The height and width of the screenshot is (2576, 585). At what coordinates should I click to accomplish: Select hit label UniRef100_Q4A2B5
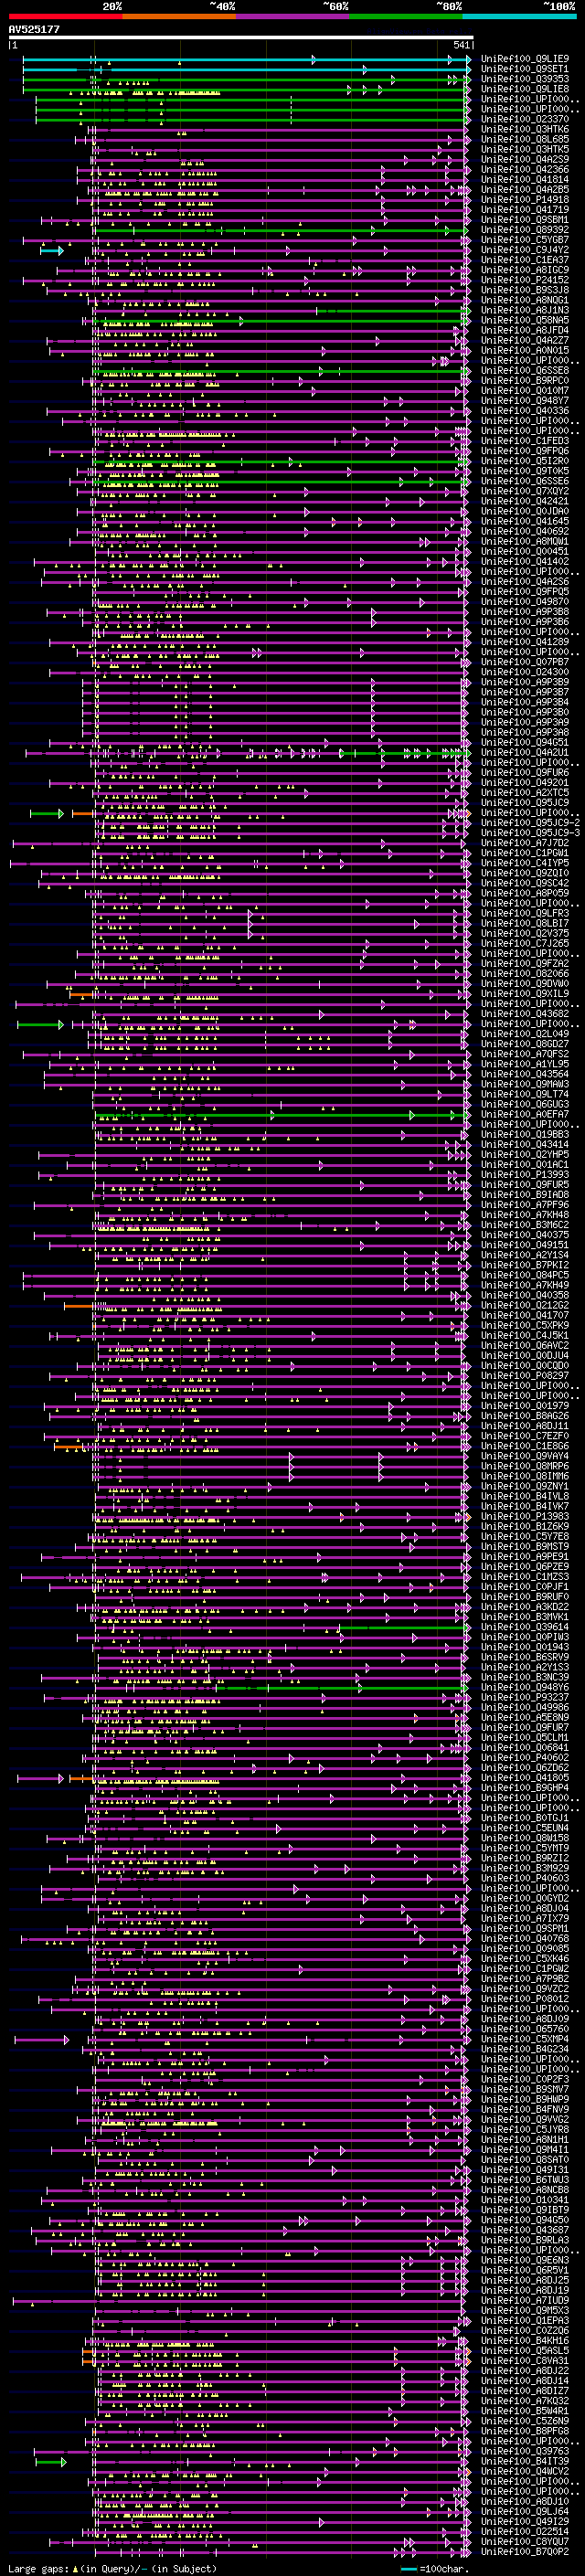click(525, 190)
